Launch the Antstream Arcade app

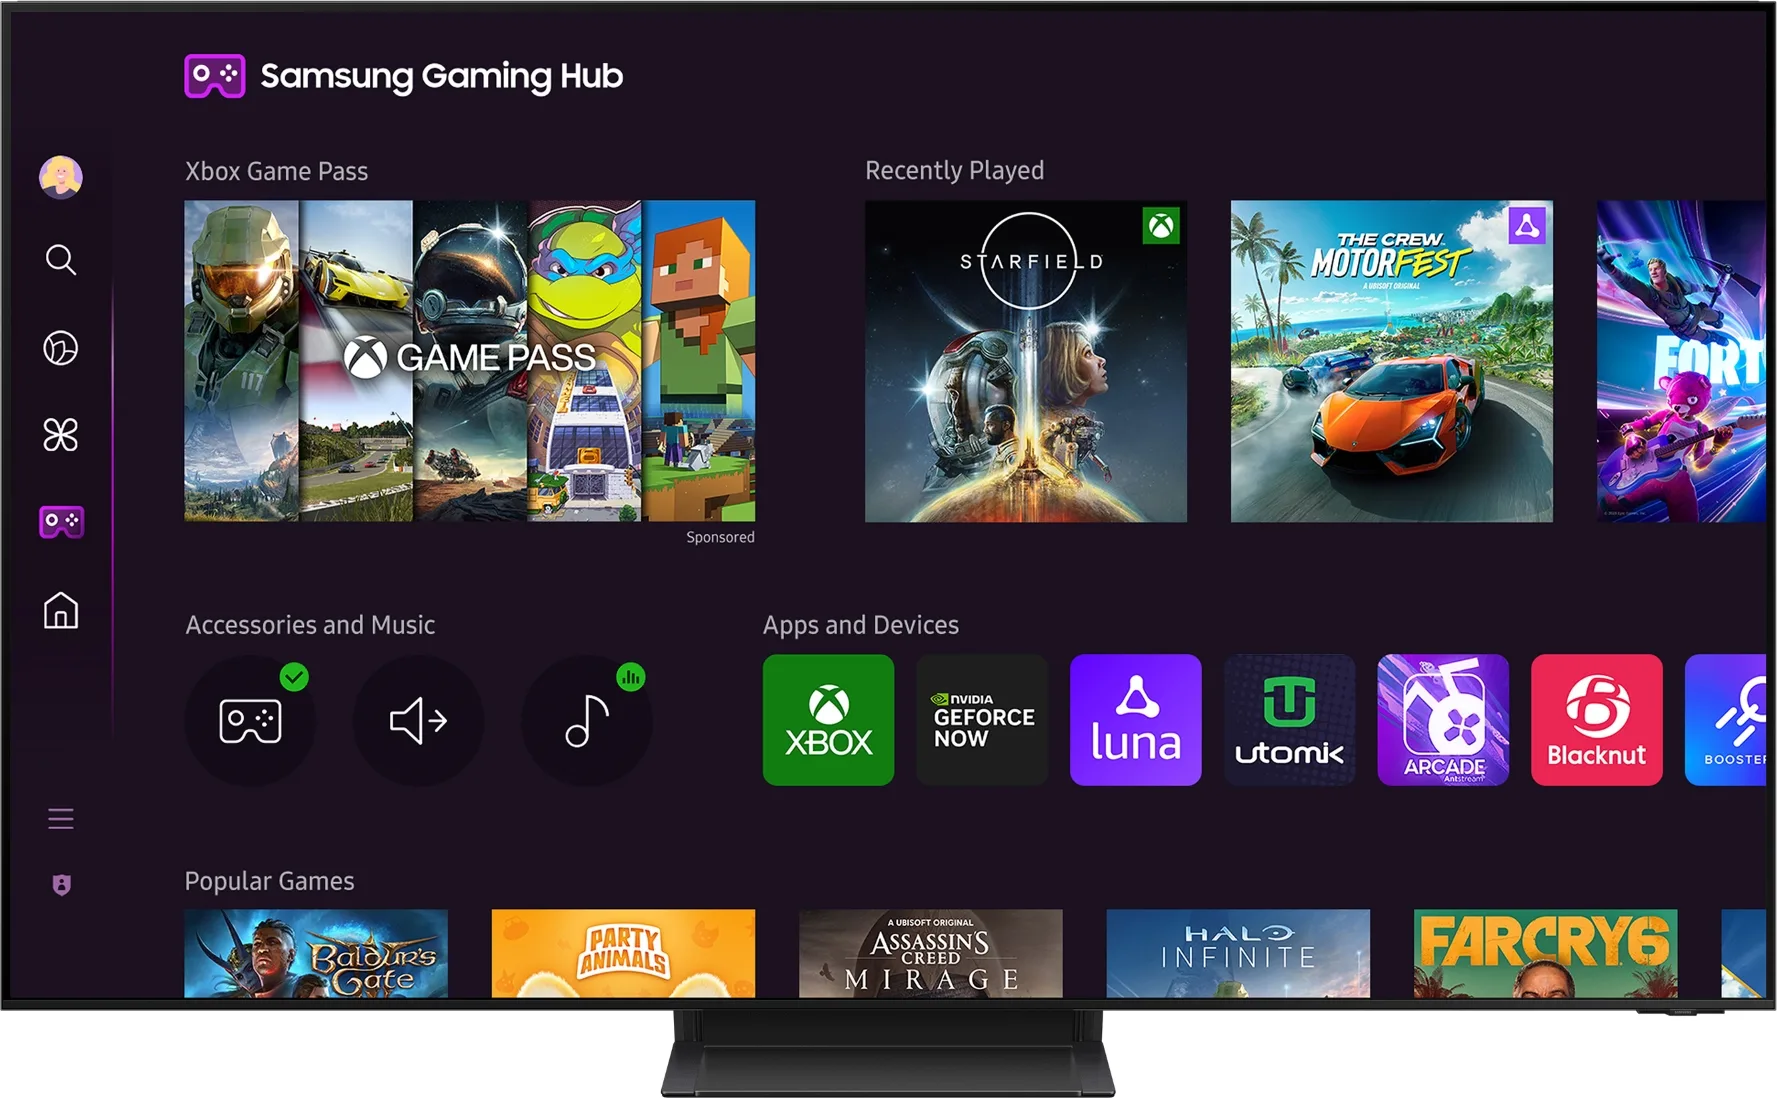click(1443, 720)
